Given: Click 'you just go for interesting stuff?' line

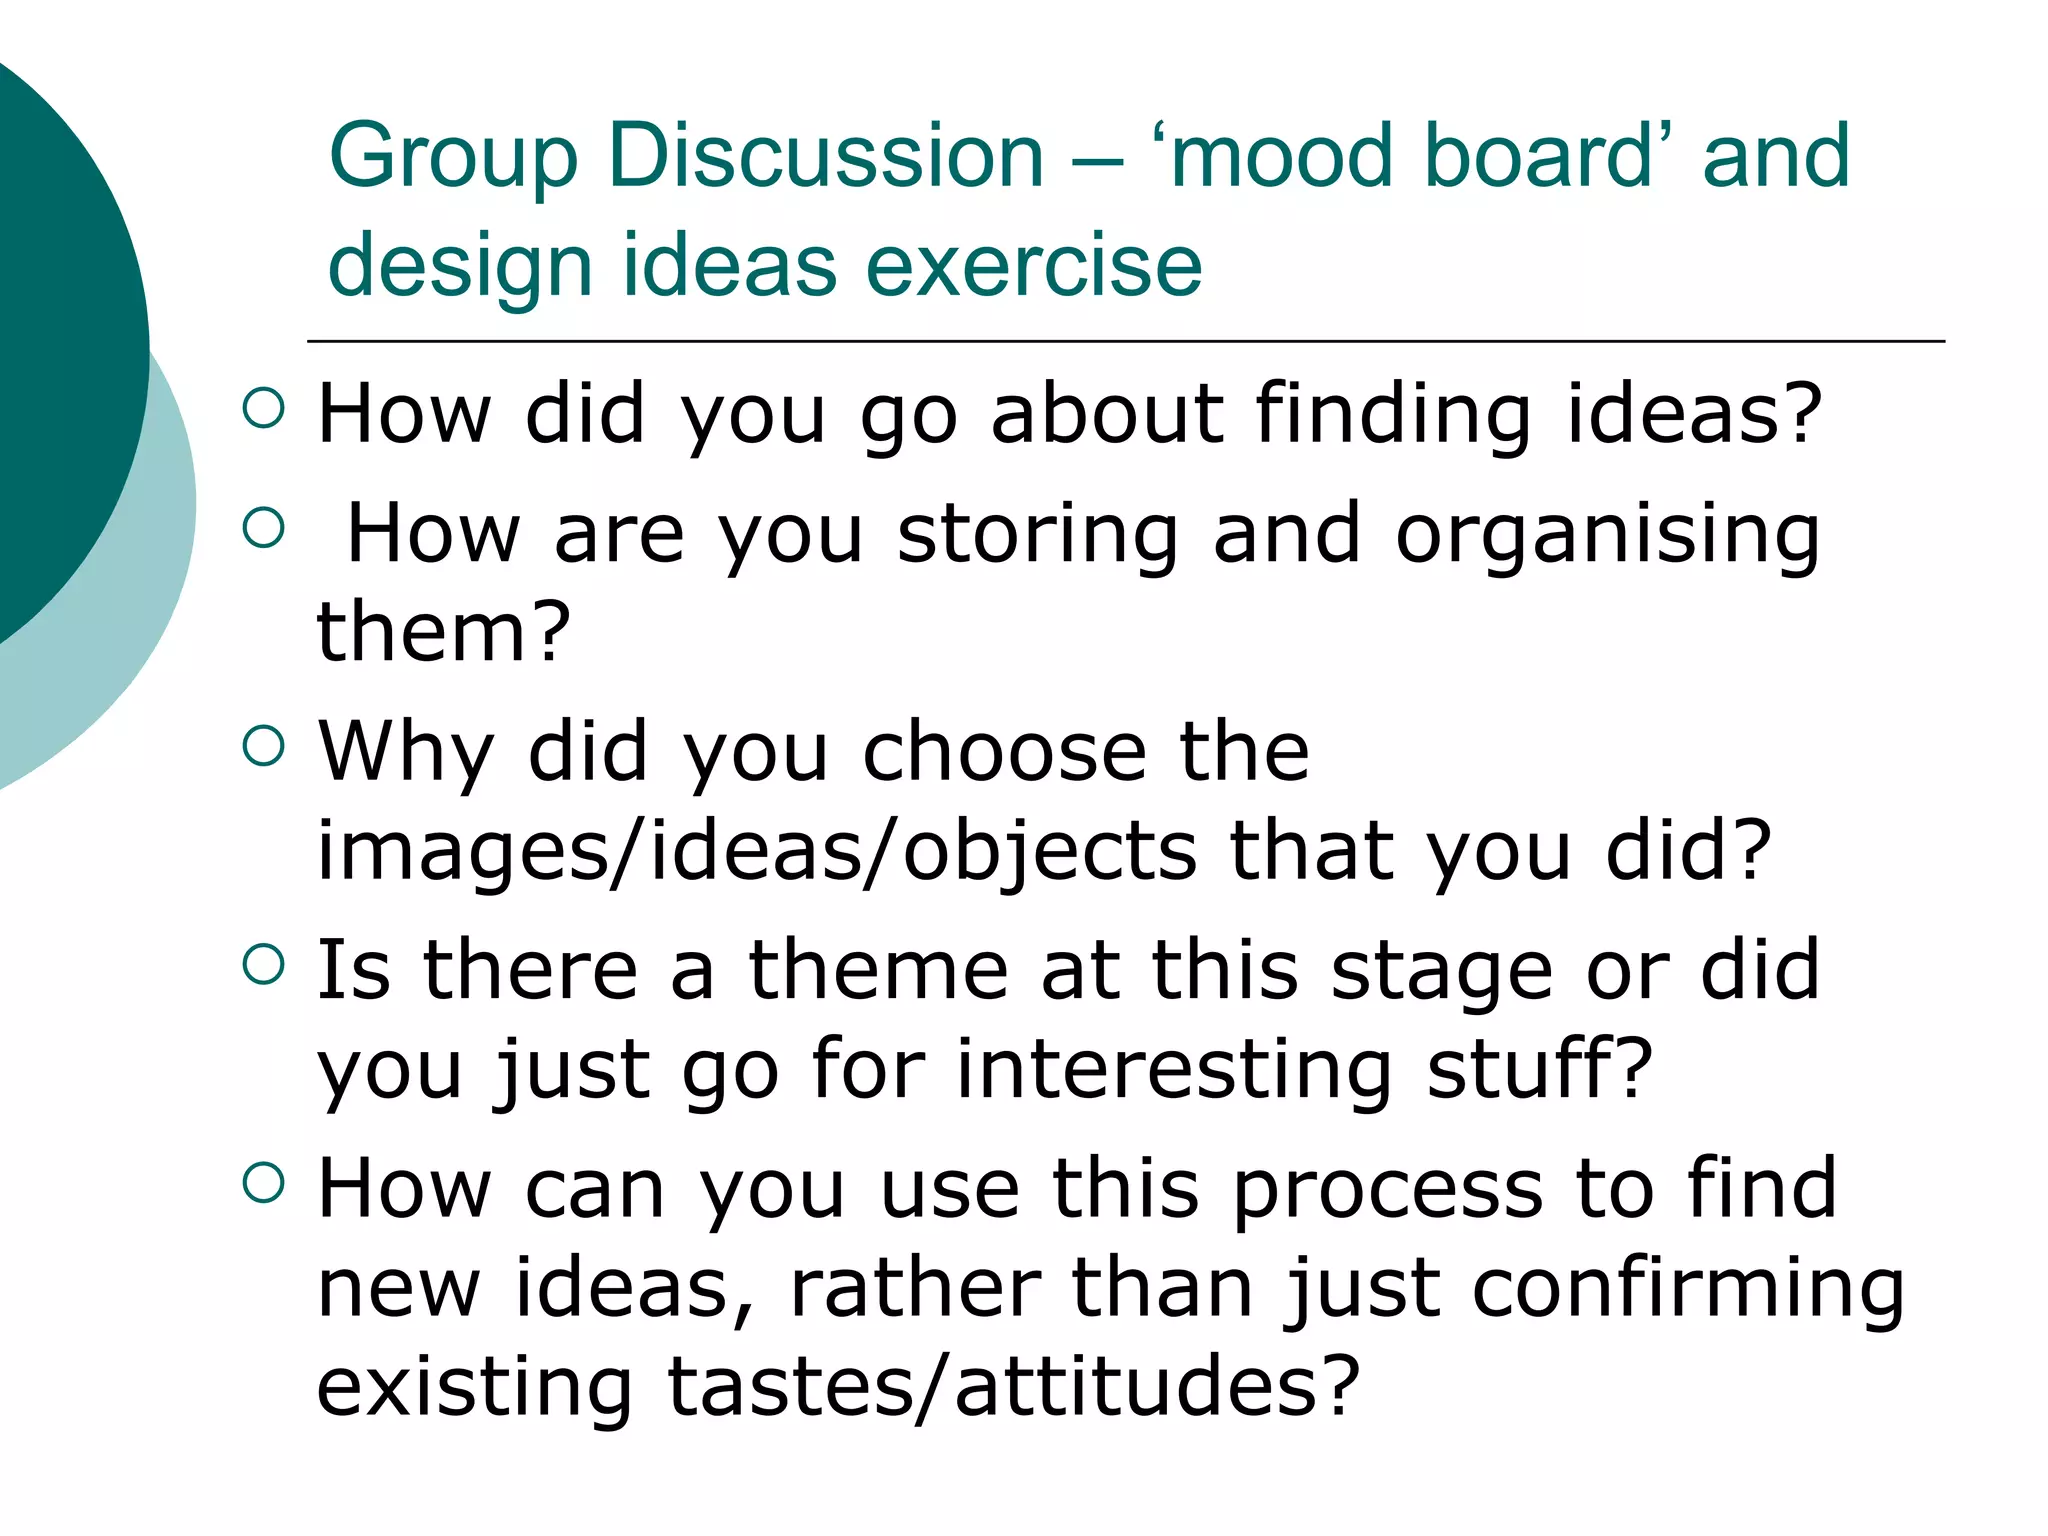Looking at the screenshot, I should click(x=984, y=1070).
